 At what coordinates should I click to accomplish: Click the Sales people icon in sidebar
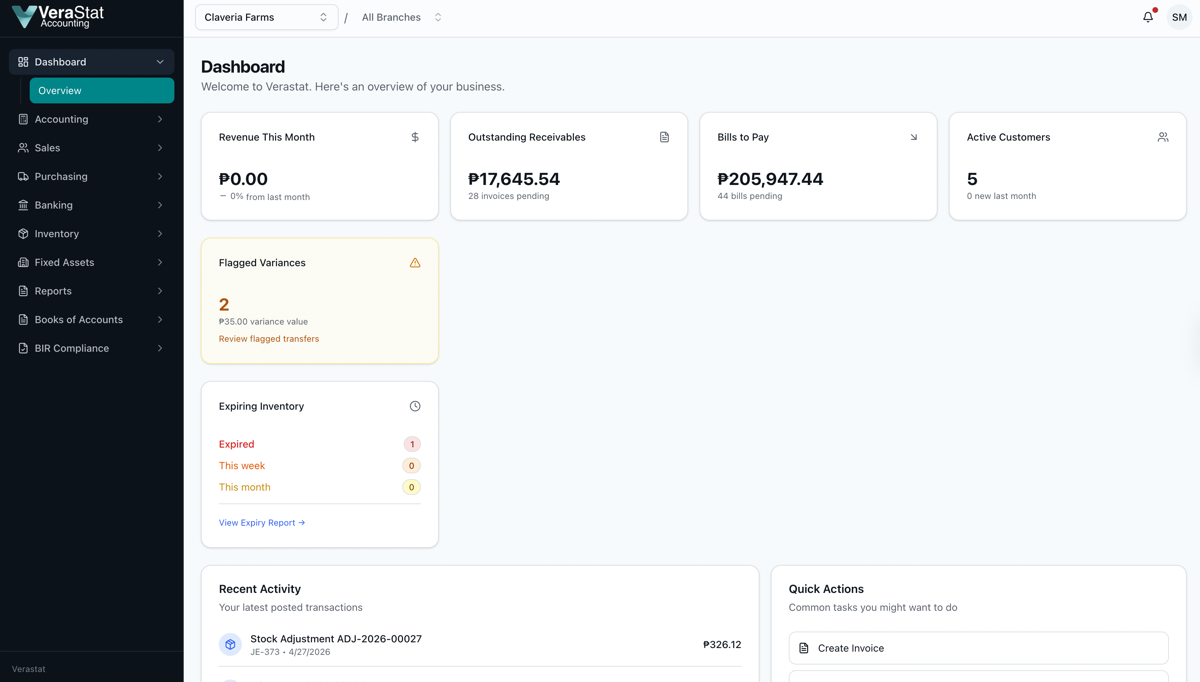click(x=23, y=148)
